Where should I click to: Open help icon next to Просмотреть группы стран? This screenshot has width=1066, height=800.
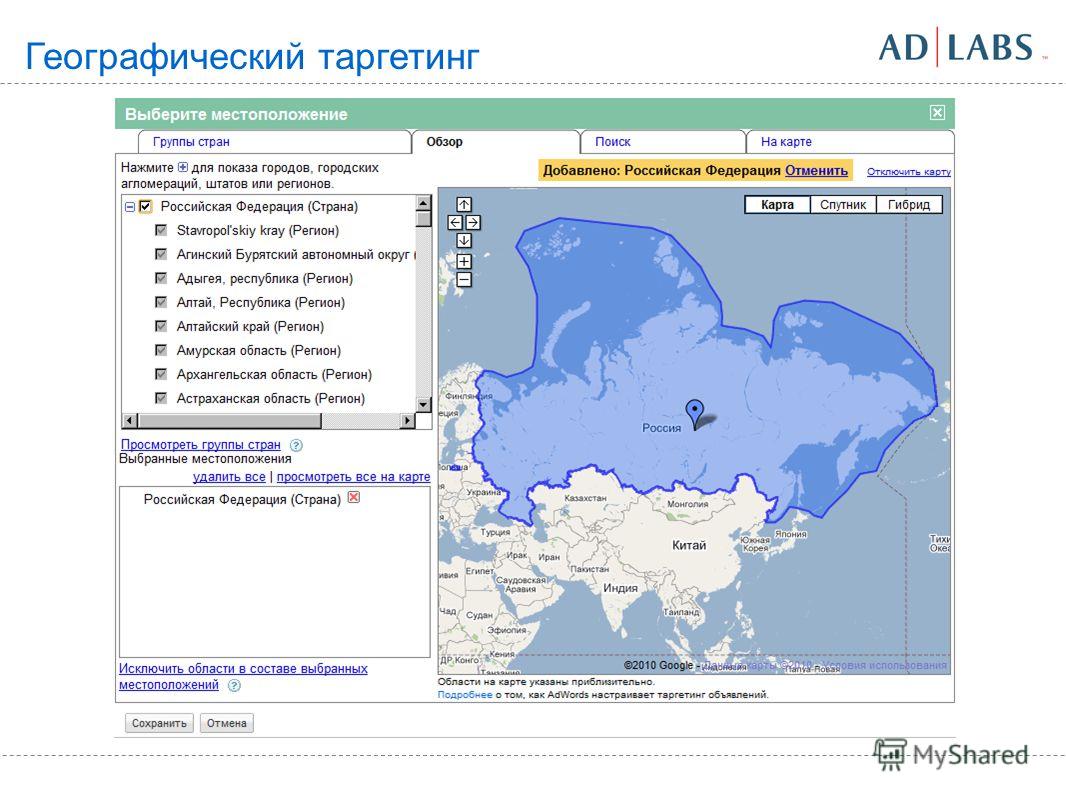coord(296,445)
